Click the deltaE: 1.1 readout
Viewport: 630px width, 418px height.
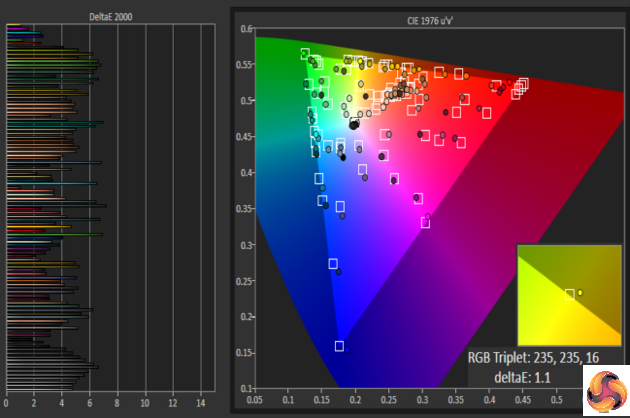coord(522,377)
